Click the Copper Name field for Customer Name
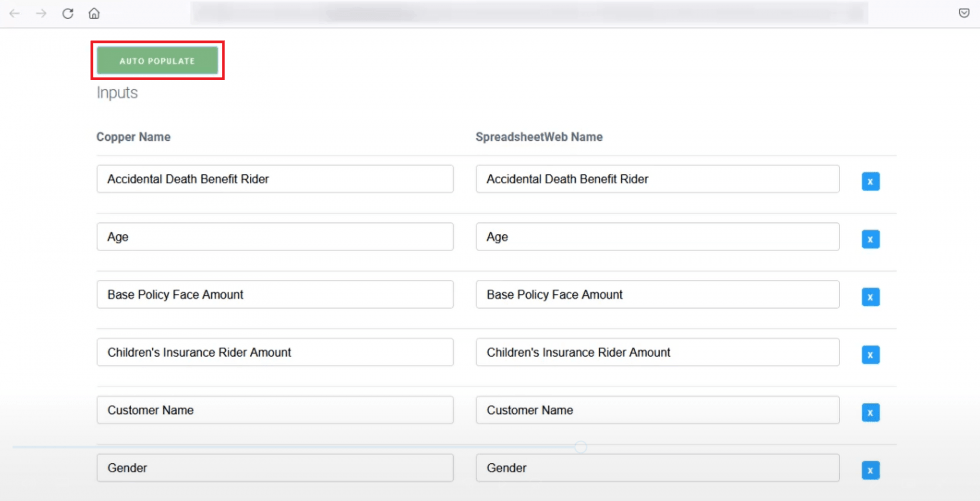The width and height of the screenshot is (980, 501). 275,410
